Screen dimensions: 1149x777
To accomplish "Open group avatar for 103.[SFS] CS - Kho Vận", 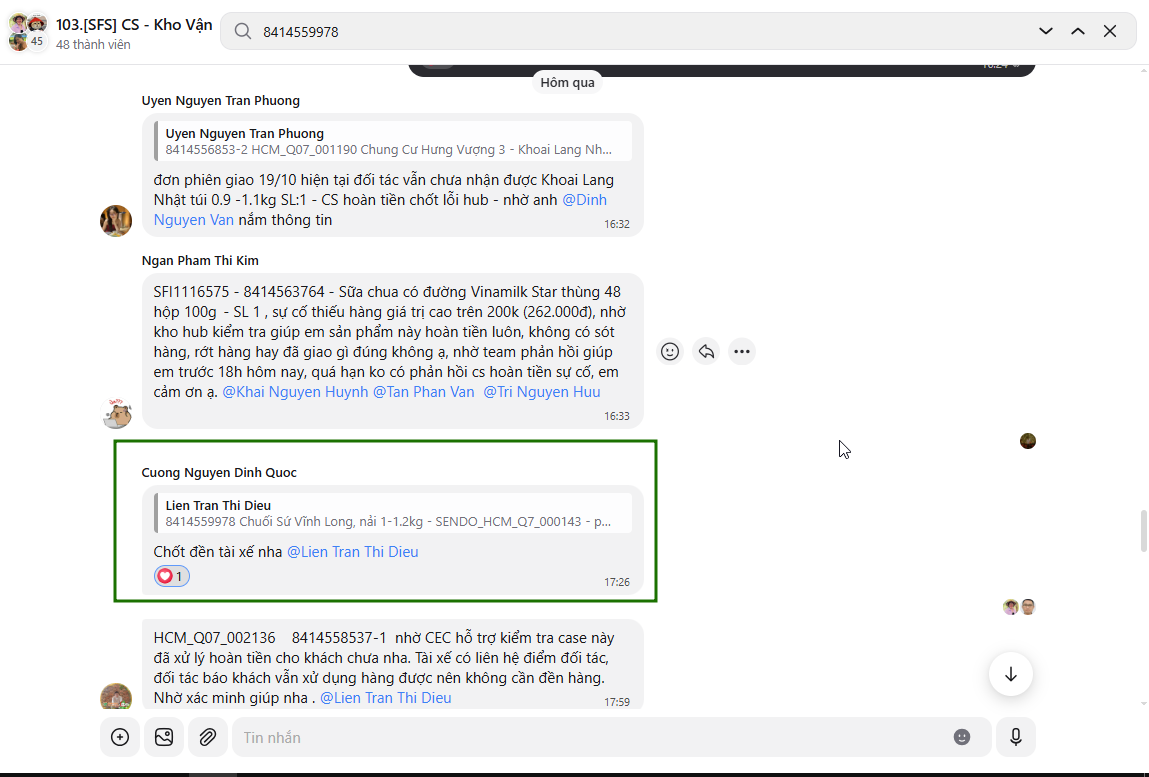I will (x=28, y=32).
